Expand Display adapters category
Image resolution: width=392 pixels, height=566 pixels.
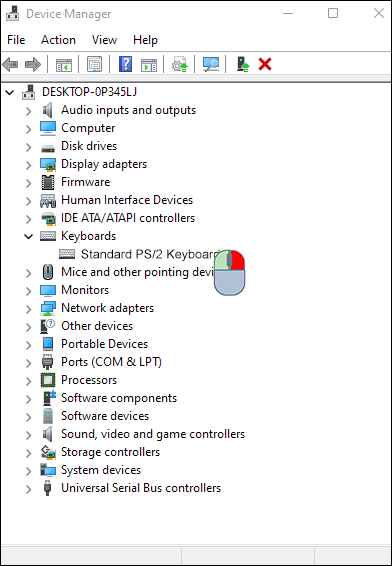[x=29, y=165]
